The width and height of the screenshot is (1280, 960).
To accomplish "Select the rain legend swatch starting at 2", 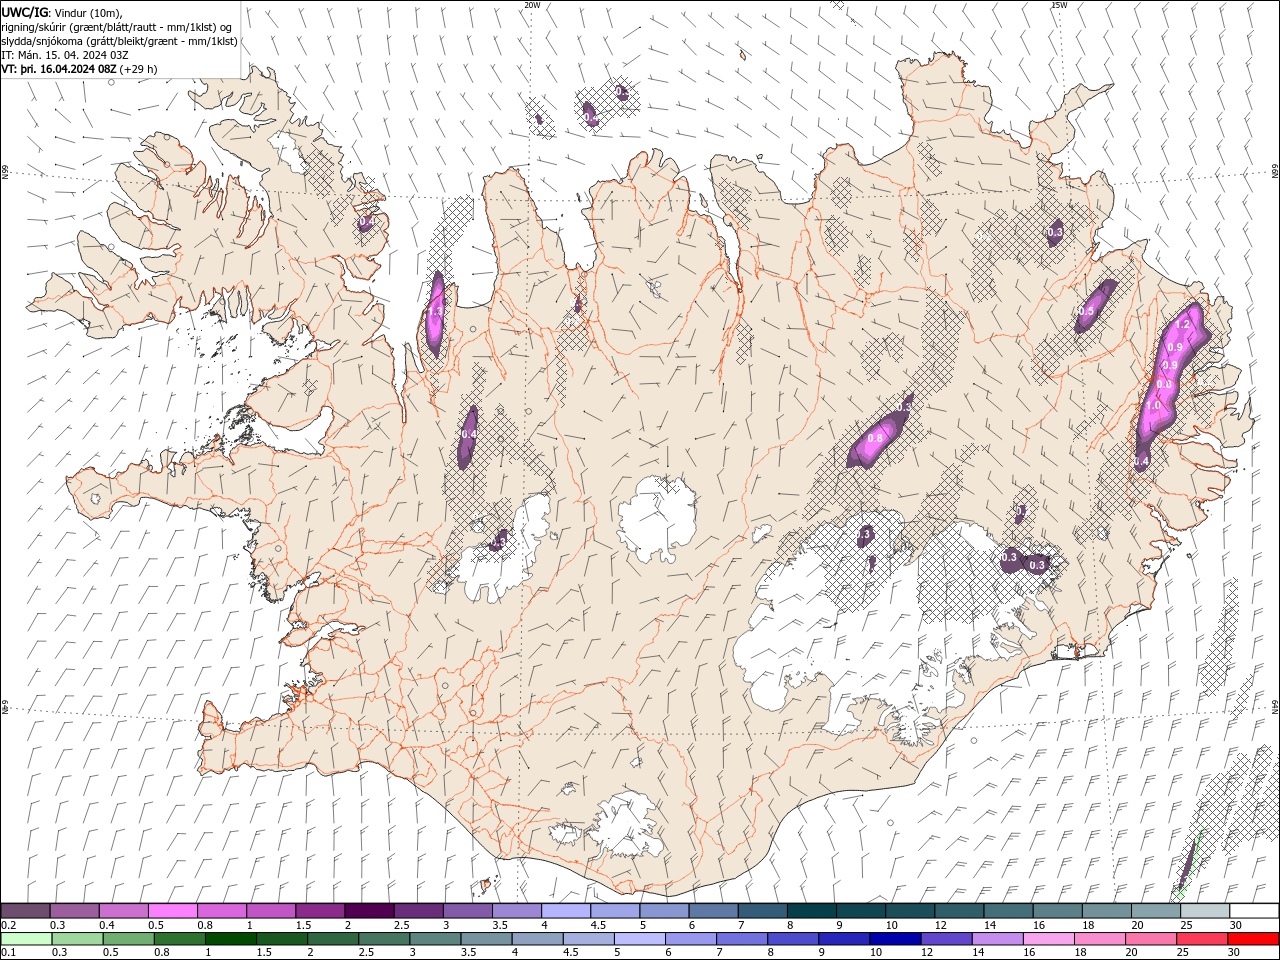I will (332, 939).
